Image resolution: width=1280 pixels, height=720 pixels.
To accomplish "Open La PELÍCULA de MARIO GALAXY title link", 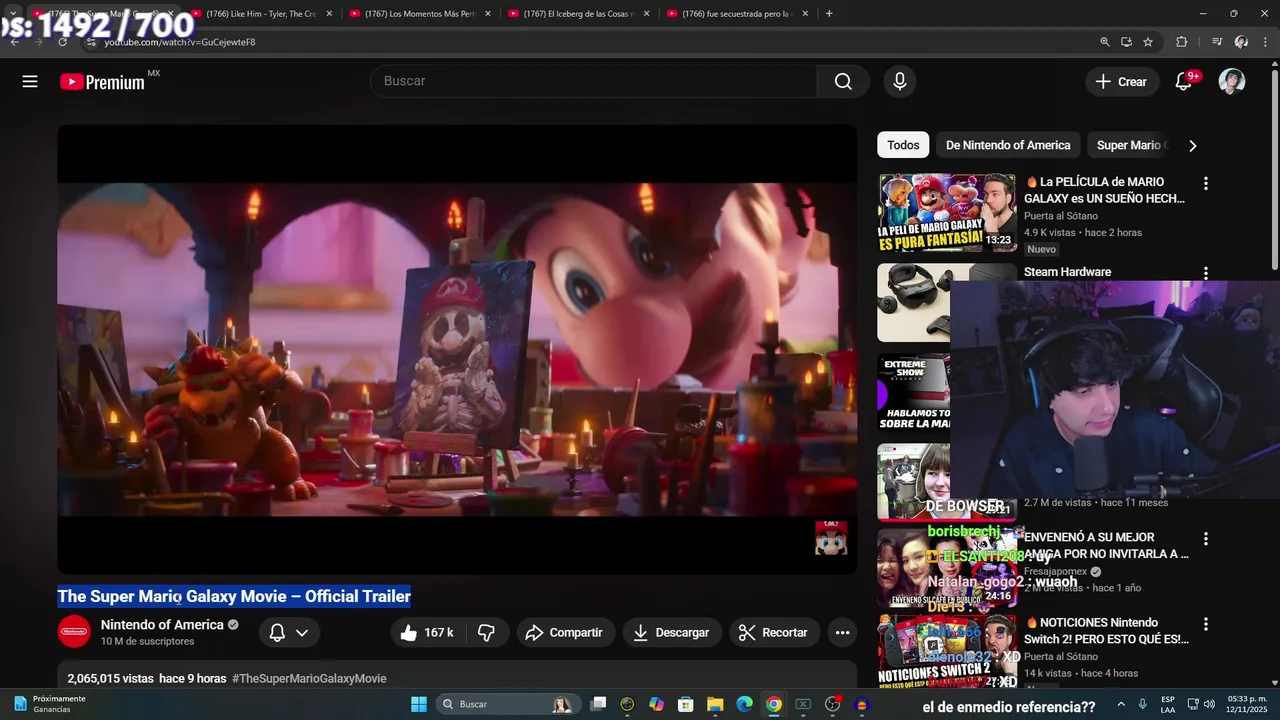I will pos(1105,190).
